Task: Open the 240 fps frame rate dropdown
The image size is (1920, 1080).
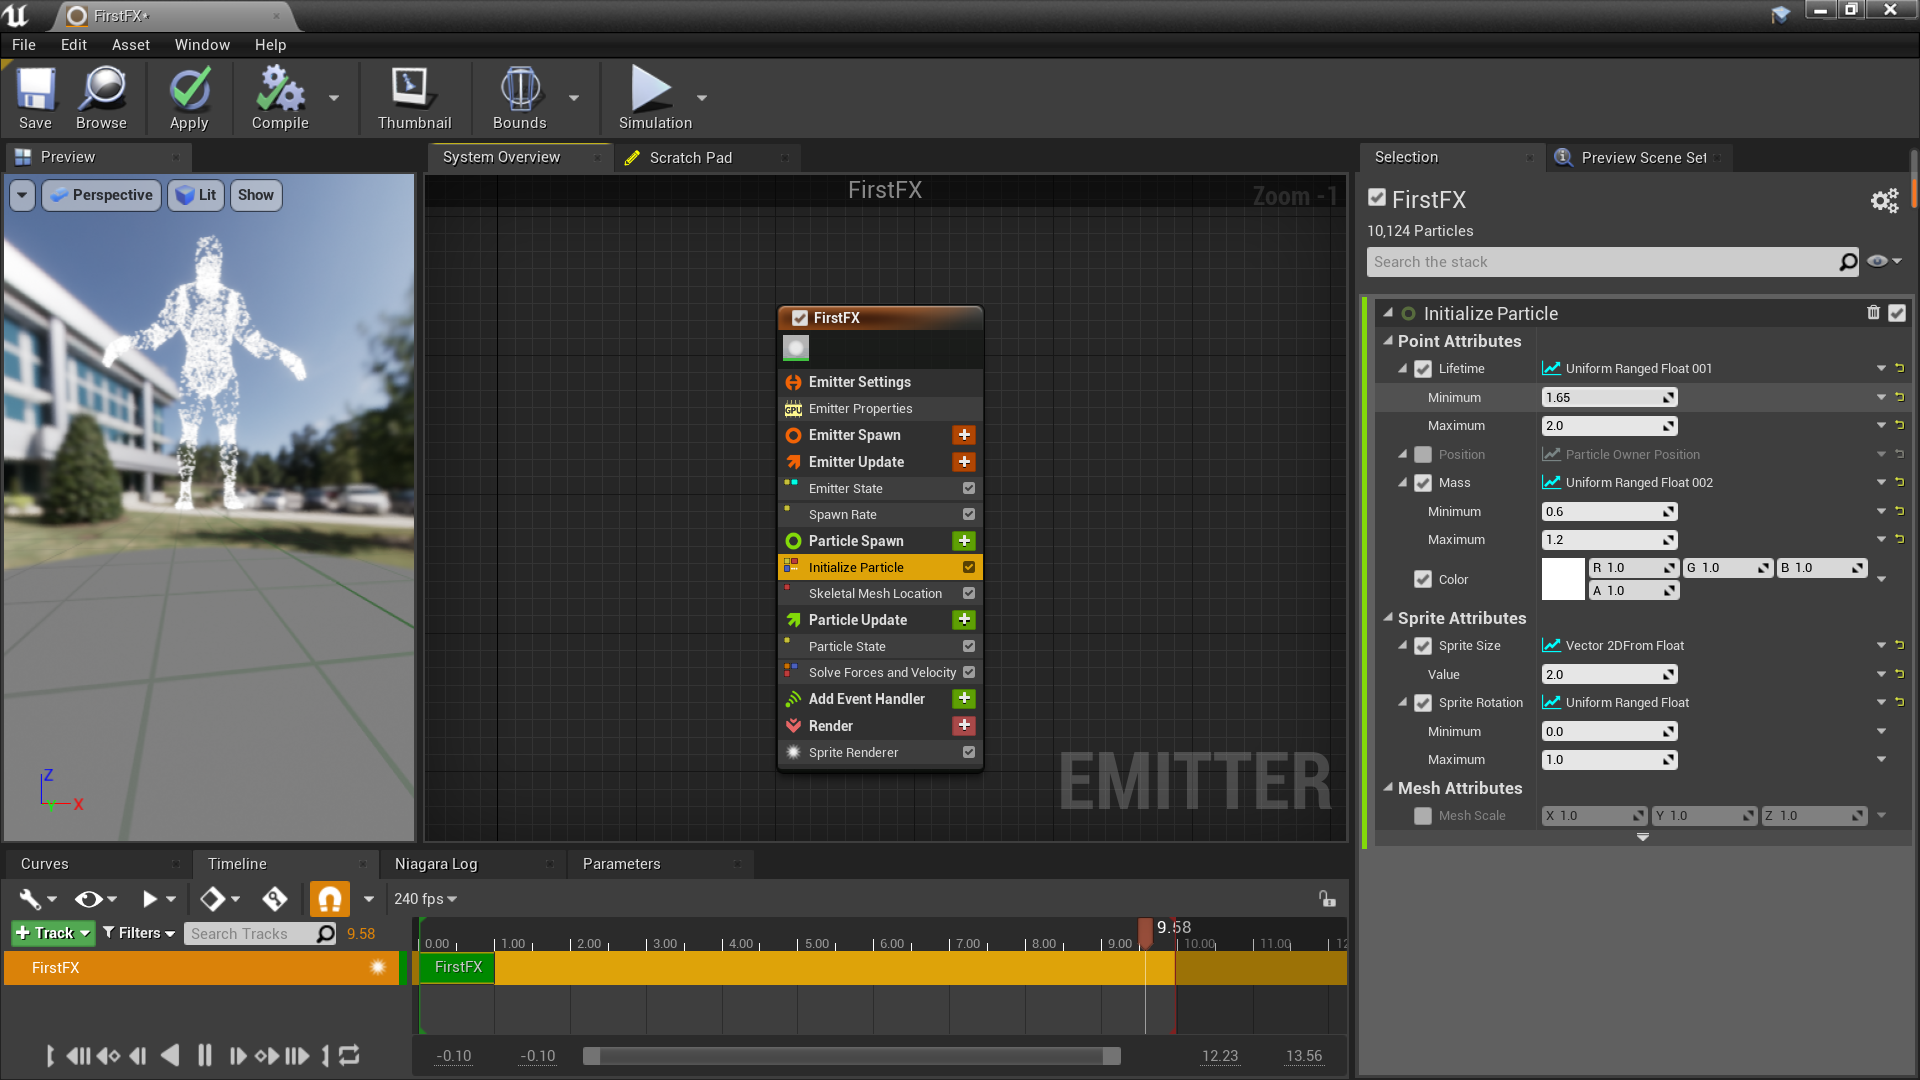Action: (x=425, y=899)
